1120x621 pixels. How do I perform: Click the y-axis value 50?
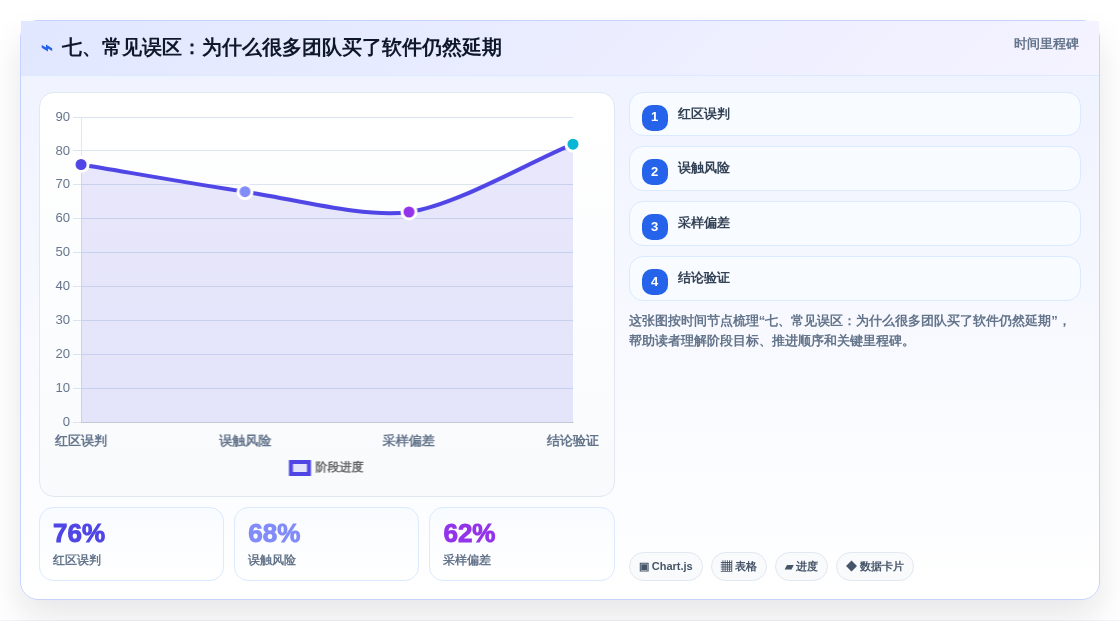point(63,252)
